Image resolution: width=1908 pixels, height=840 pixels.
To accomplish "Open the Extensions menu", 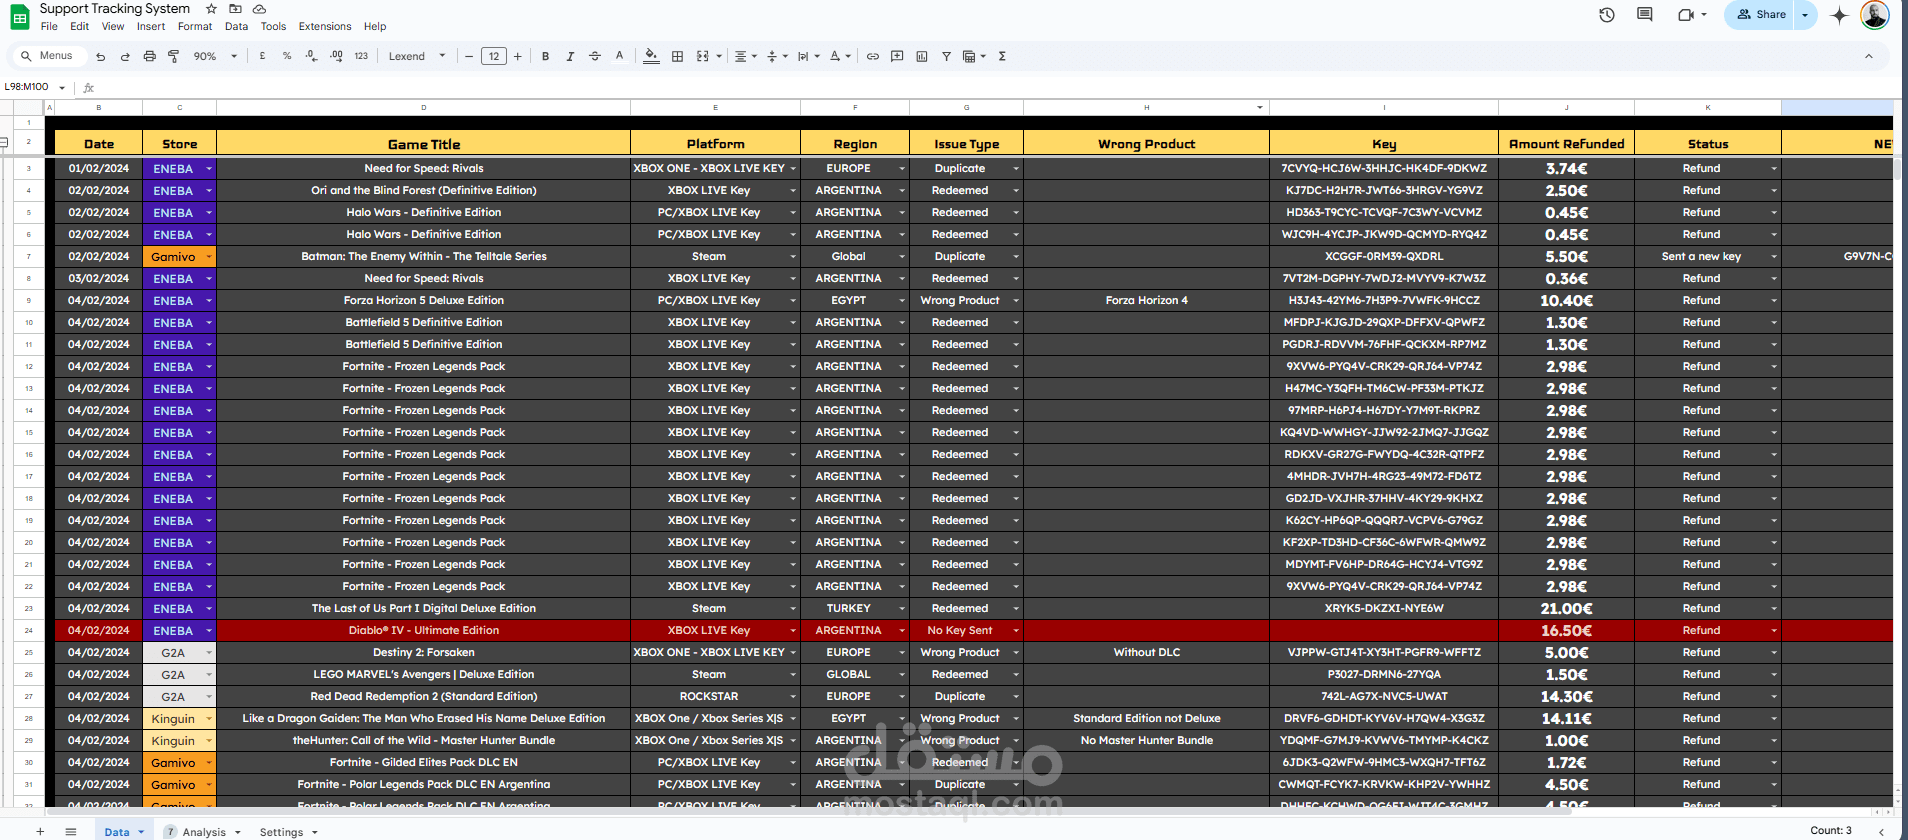I will point(325,27).
